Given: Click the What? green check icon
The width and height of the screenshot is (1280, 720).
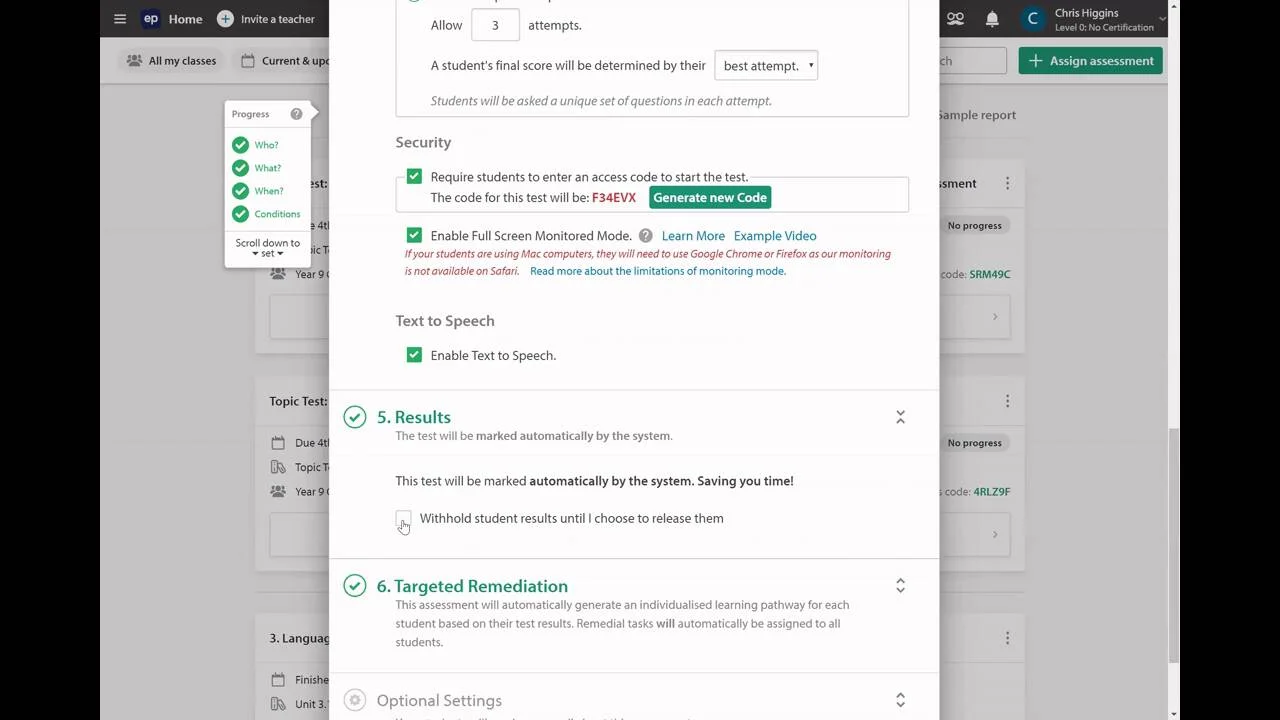Looking at the screenshot, I should coord(240,168).
